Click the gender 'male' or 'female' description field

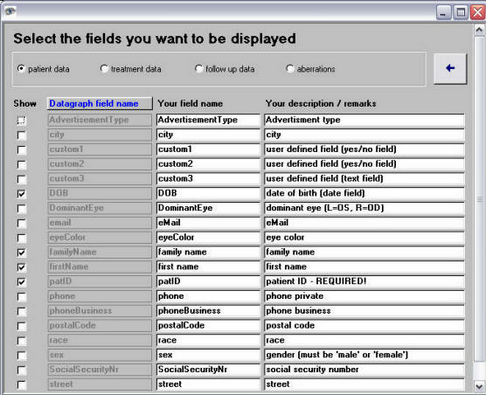(x=364, y=355)
